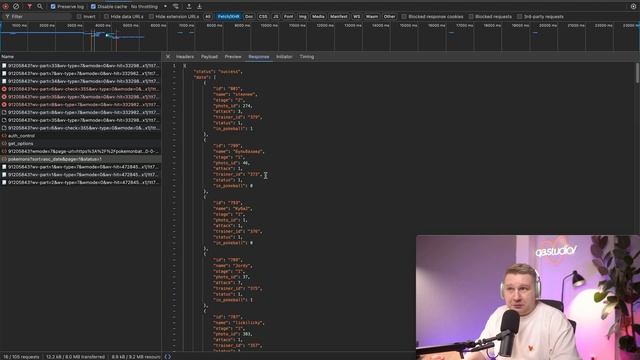This screenshot has width=640, height=360.
Task: Filter requests by Wasm type
Action: pyautogui.click(x=372, y=17)
